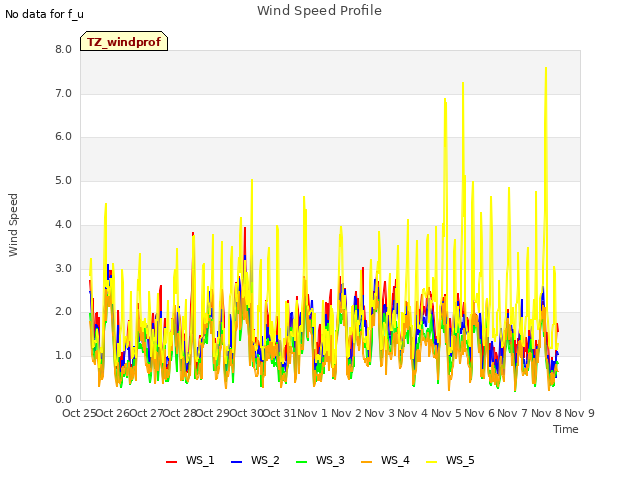Click the 'No data for f_u' message
This screenshot has width=640, height=480.
point(44,14)
